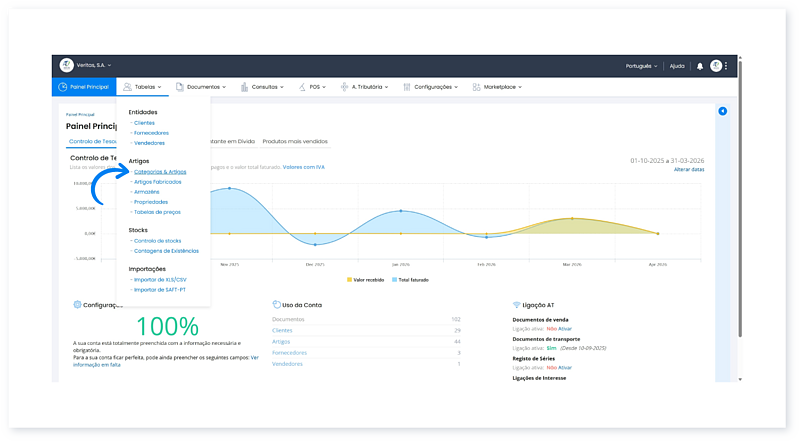Open the Ajuda help link
This screenshot has height=442, width=800.
pyautogui.click(x=677, y=66)
